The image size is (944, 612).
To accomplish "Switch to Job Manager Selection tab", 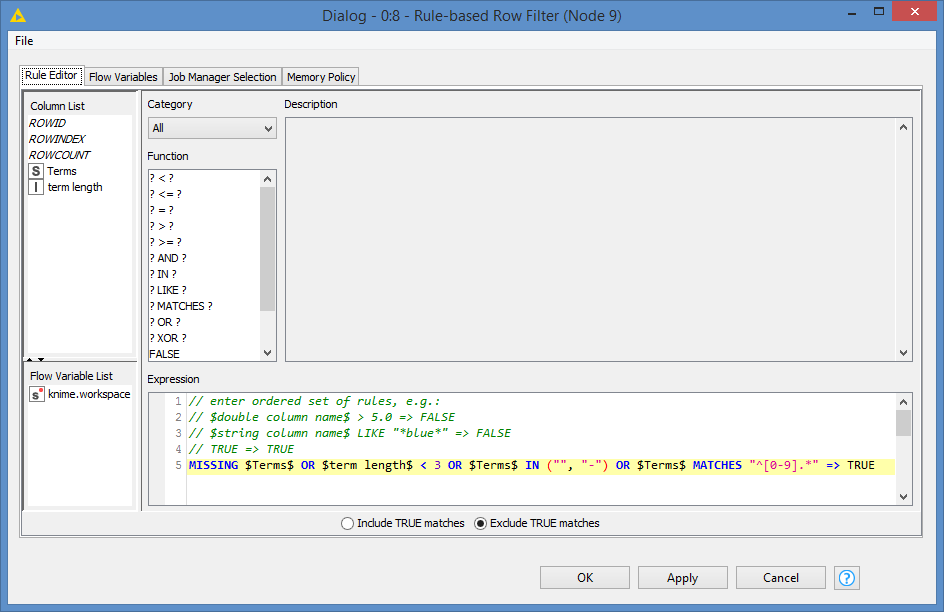I will point(222,77).
